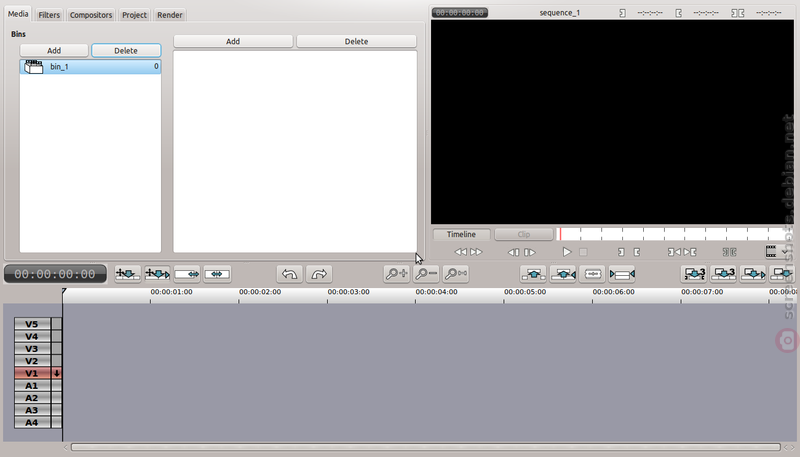800x457 pixels.
Task: Delete the selected bin
Action: tap(126, 50)
